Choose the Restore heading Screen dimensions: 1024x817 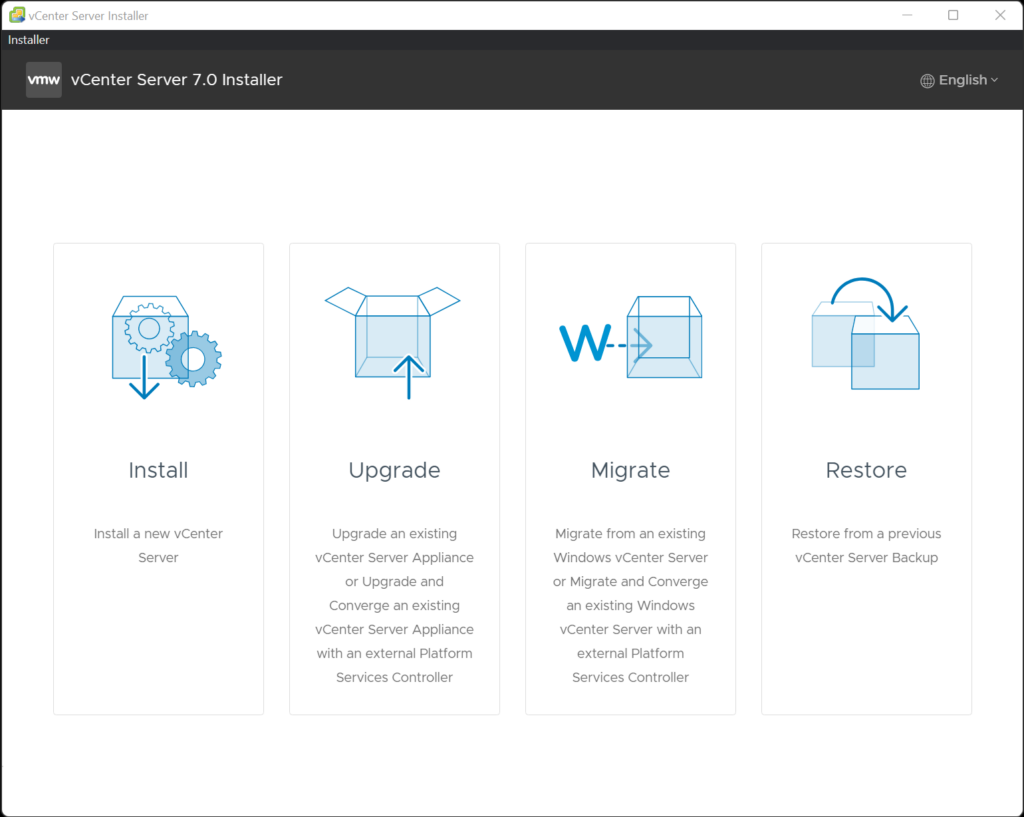(866, 470)
